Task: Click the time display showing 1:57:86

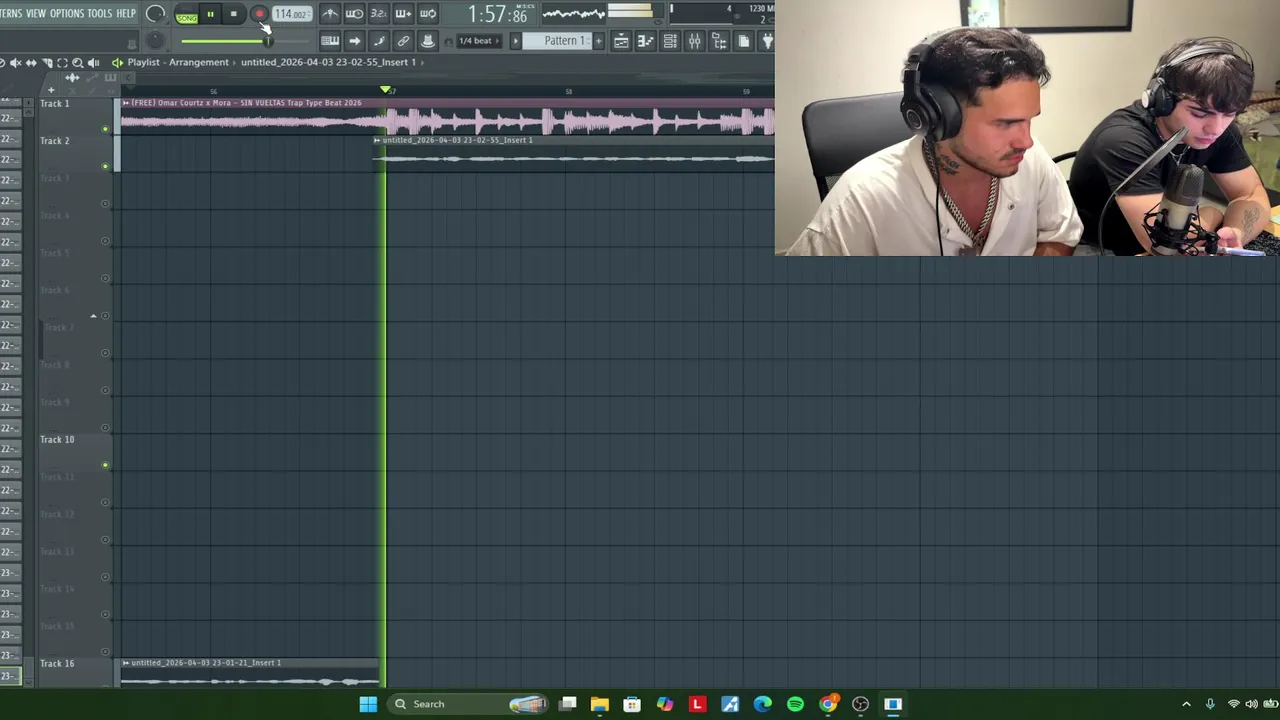Action: point(498,15)
